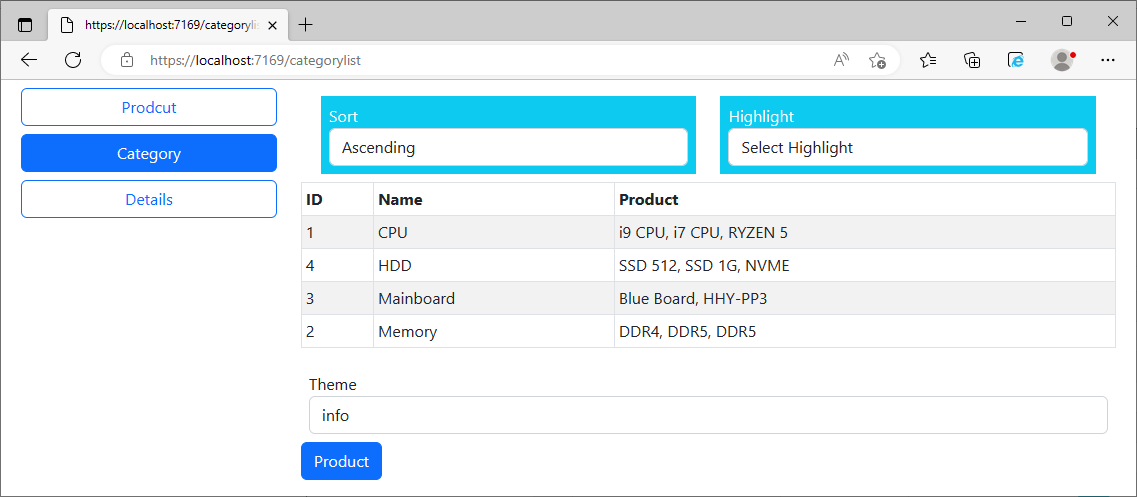Open the Theme dropdown showing info
The height and width of the screenshot is (497, 1137).
708,415
